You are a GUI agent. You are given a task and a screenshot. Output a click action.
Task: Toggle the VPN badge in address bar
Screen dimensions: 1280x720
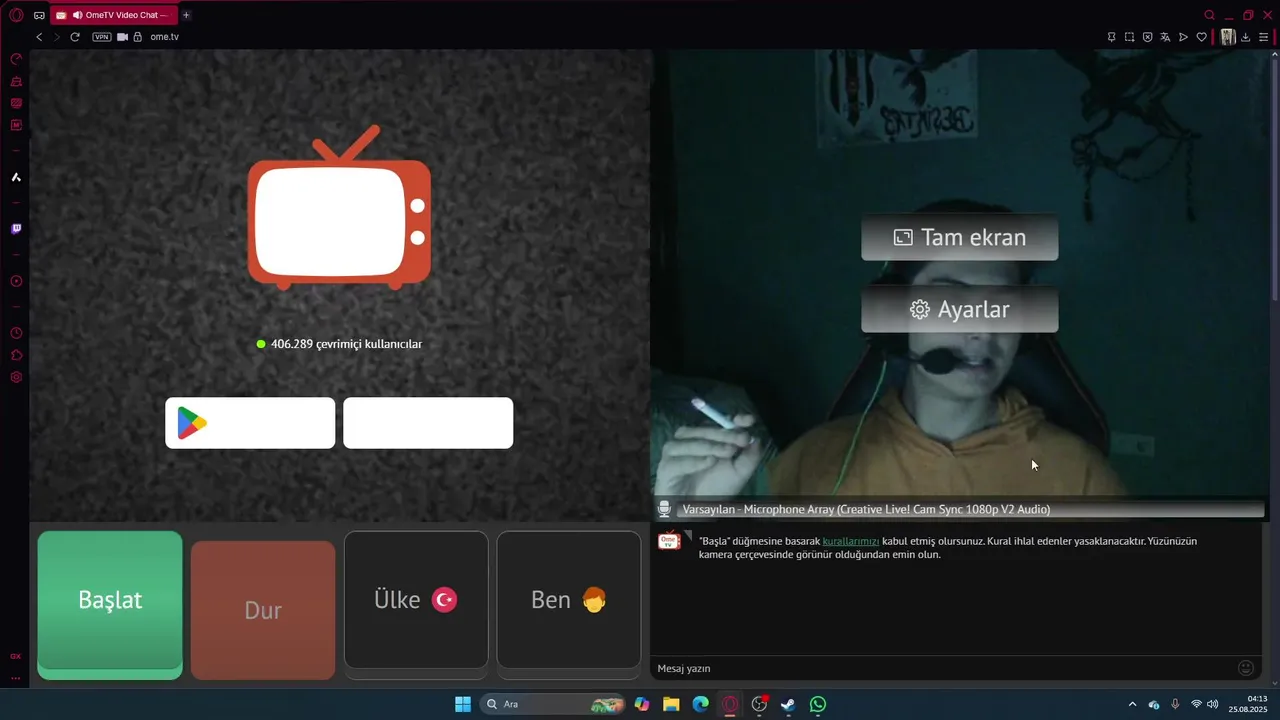click(102, 37)
